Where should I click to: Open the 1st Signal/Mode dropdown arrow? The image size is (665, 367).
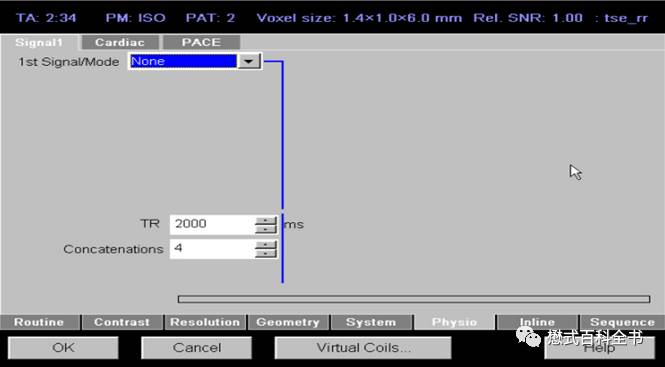click(249, 62)
